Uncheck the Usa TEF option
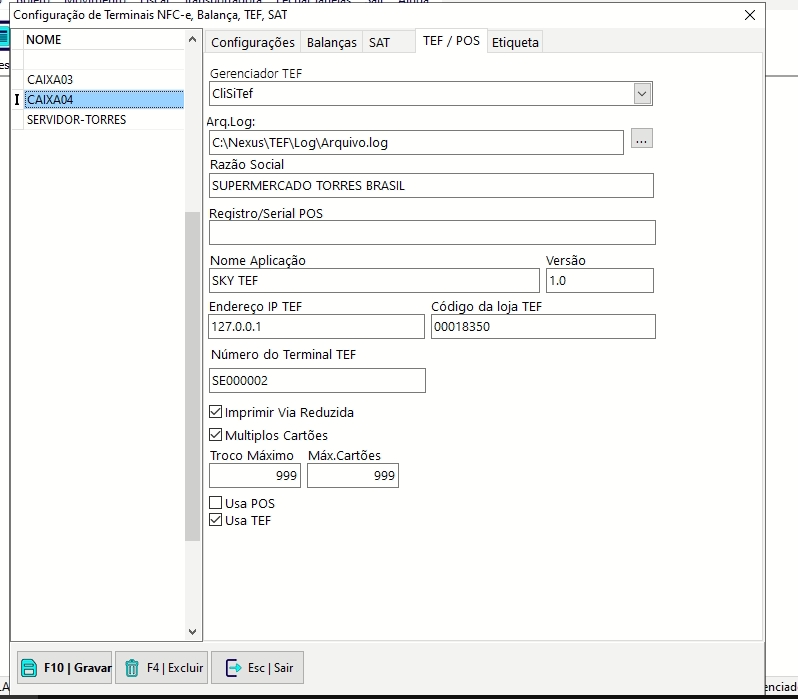This screenshot has width=798, height=699. coord(216,520)
